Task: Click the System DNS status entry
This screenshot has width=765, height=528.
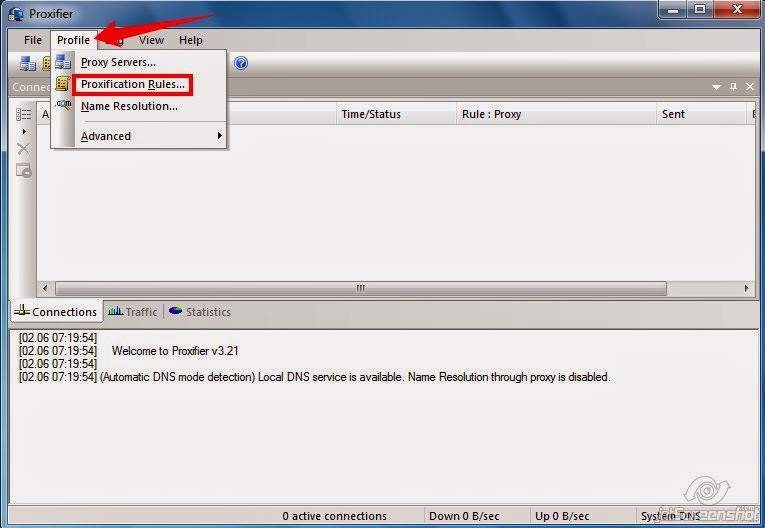Action: (x=671, y=516)
